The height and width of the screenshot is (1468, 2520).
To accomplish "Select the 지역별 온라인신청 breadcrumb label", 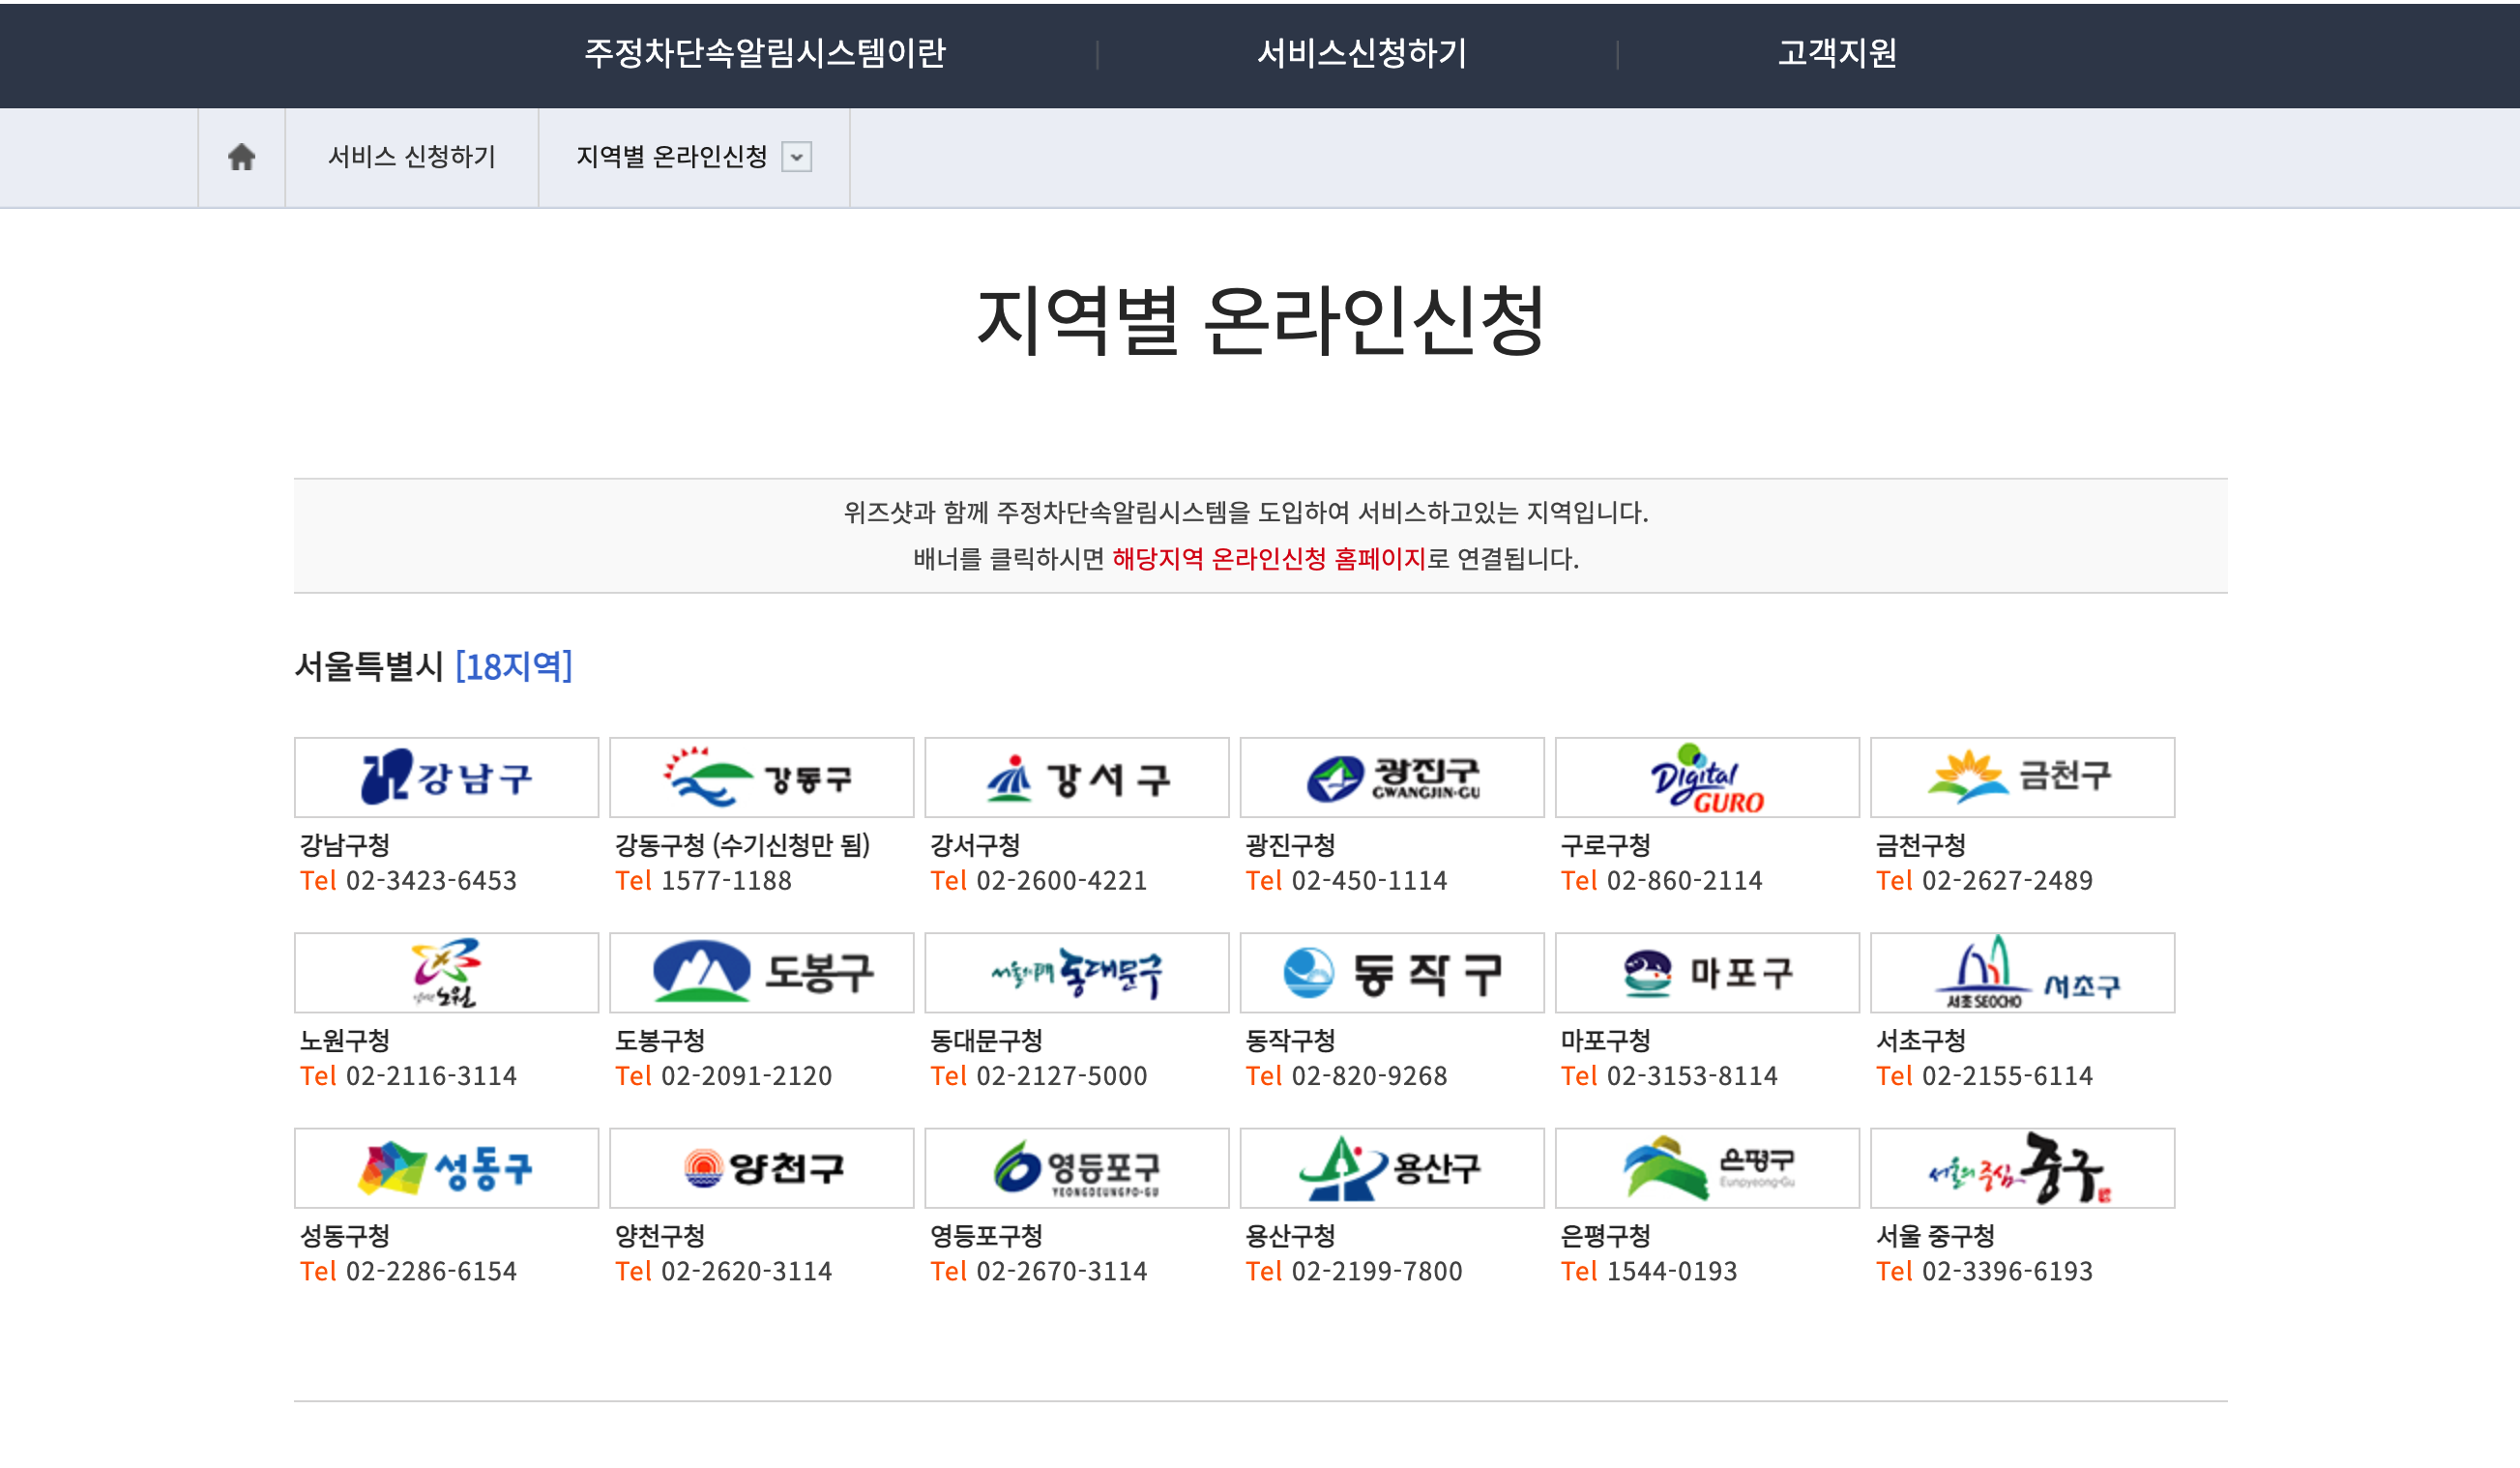I will coord(672,157).
